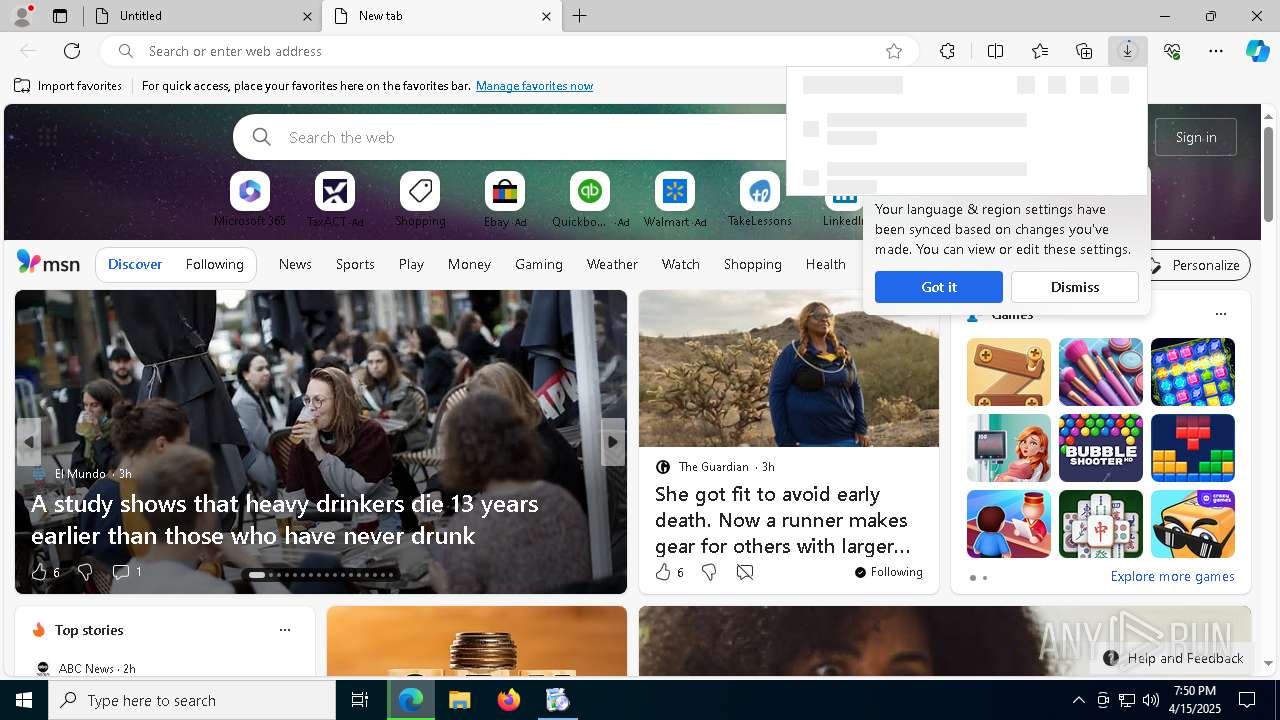This screenshot has height=720, width=1280.
Task: Open the Bubble Shooter HD game thumbnail
Action: (1100, 448)
